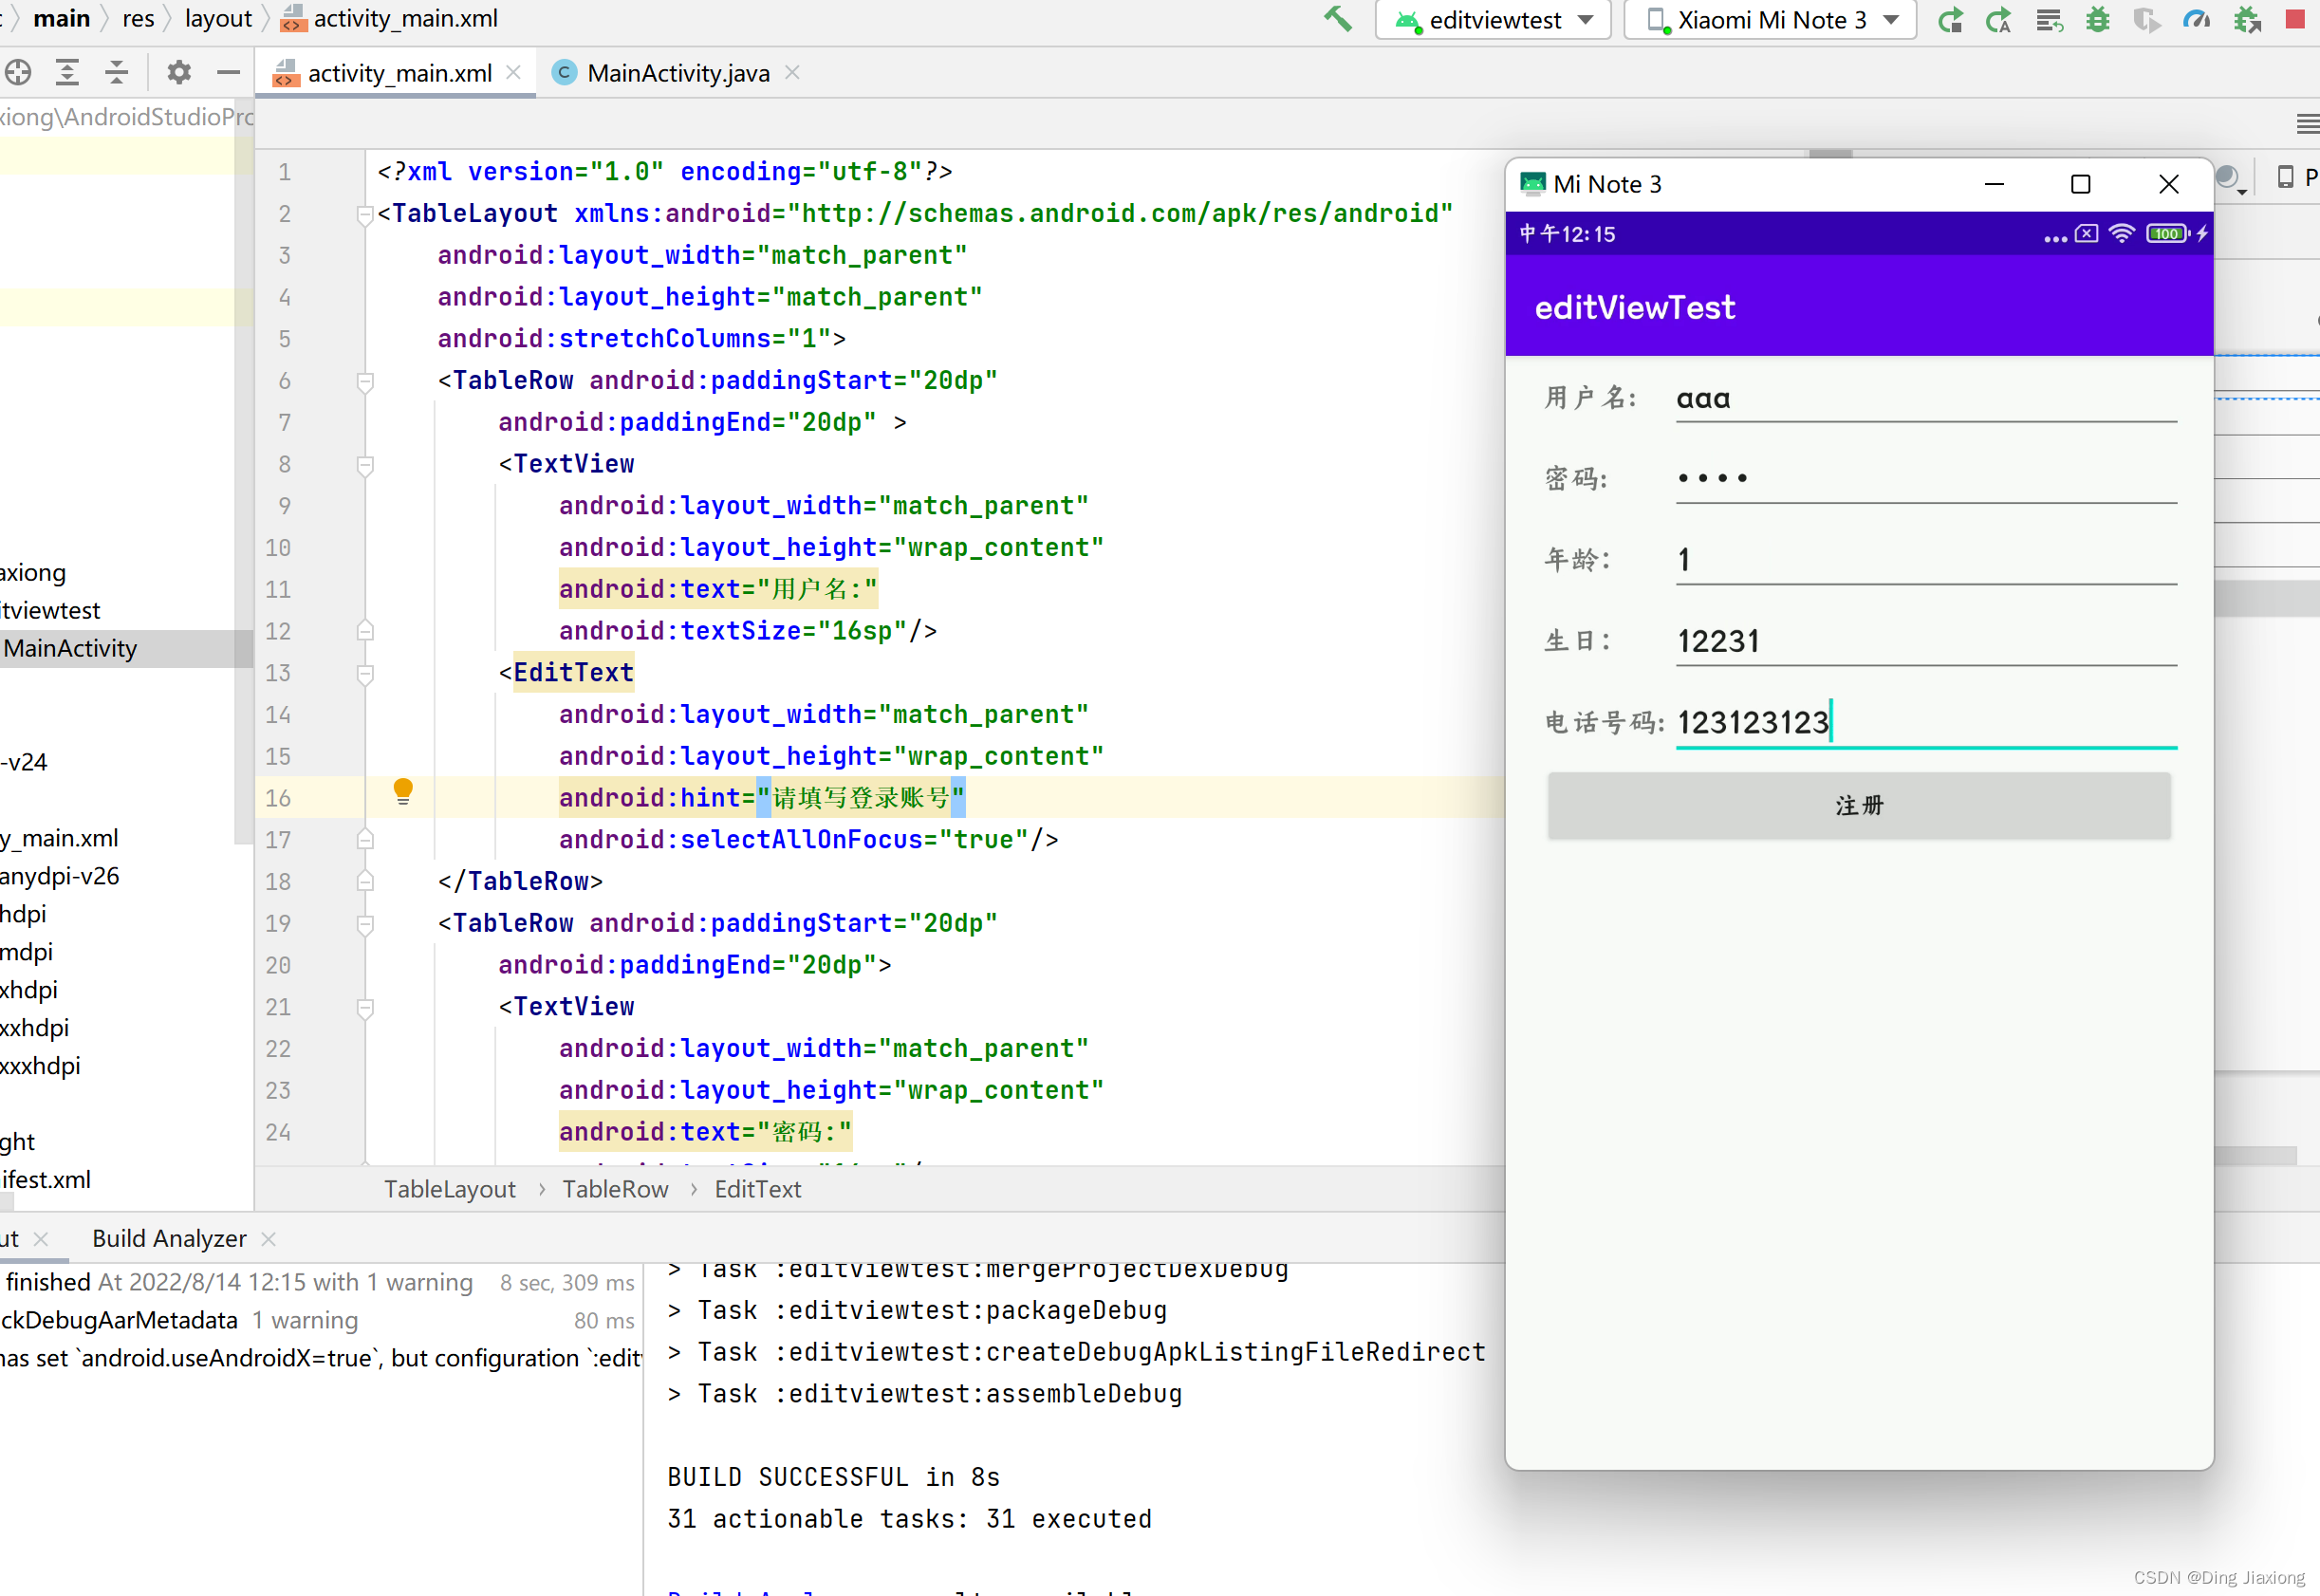Click fold end marker on line 17
The image size is (2320, 1596).
[x=365, y=839]
